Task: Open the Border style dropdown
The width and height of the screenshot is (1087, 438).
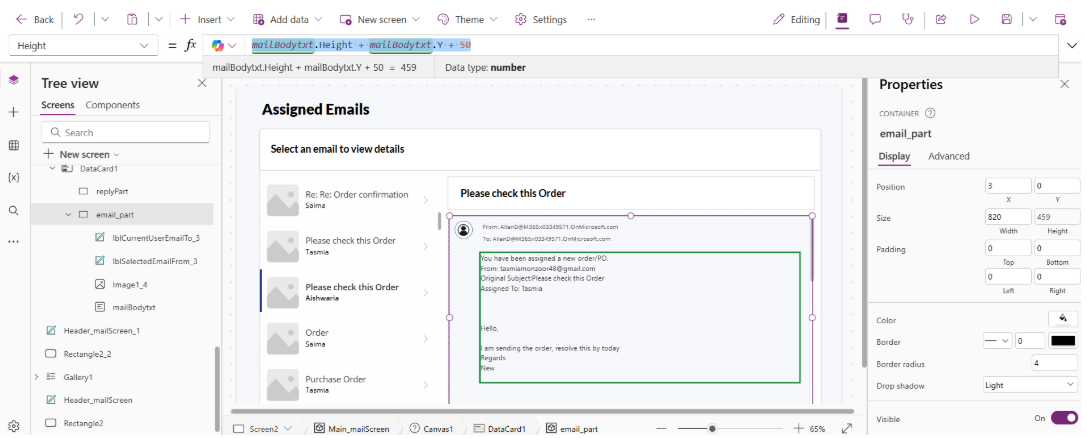Action: [x=998, y=341]
